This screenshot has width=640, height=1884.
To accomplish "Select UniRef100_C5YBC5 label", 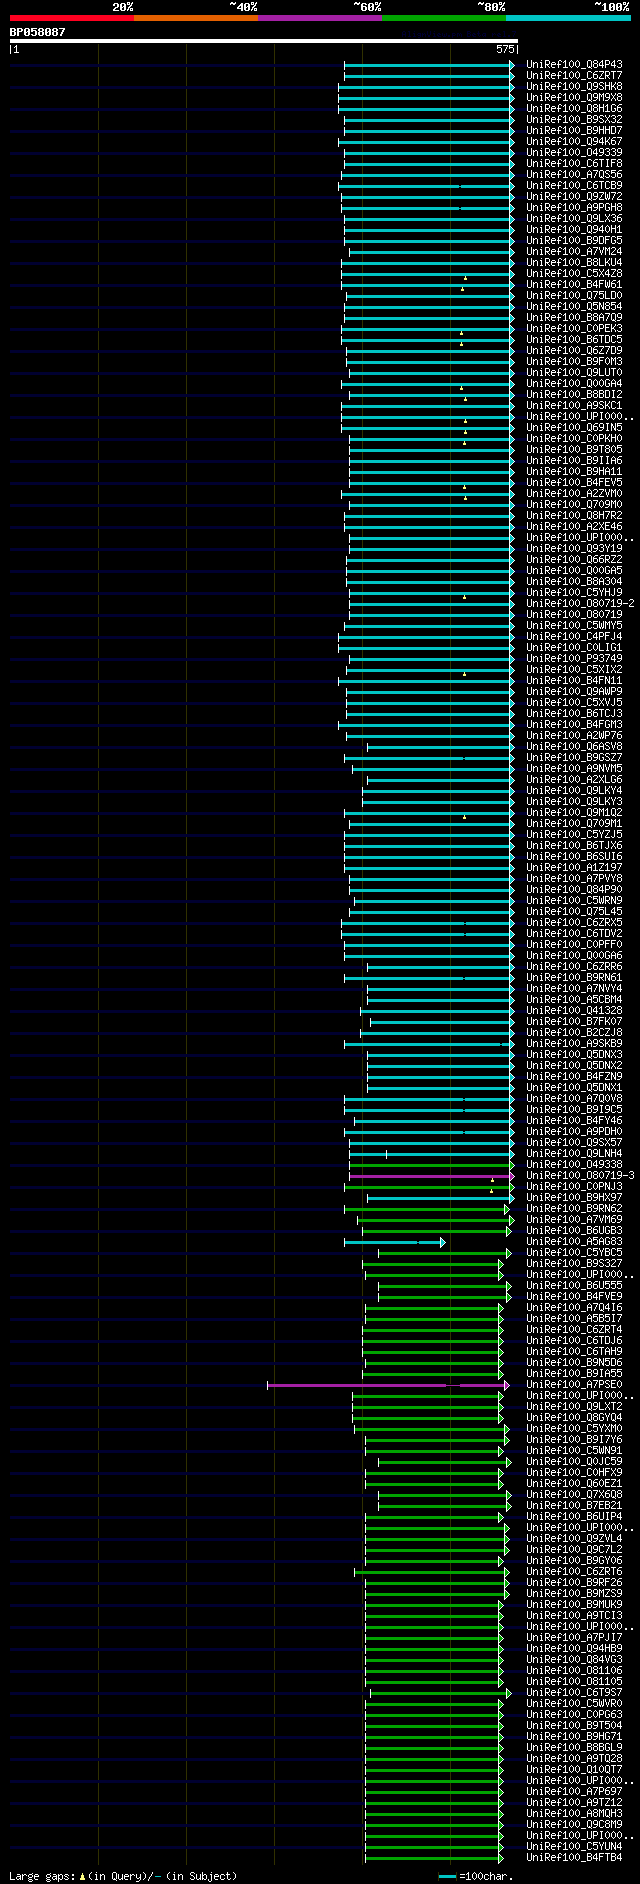I will (574, 1253).
